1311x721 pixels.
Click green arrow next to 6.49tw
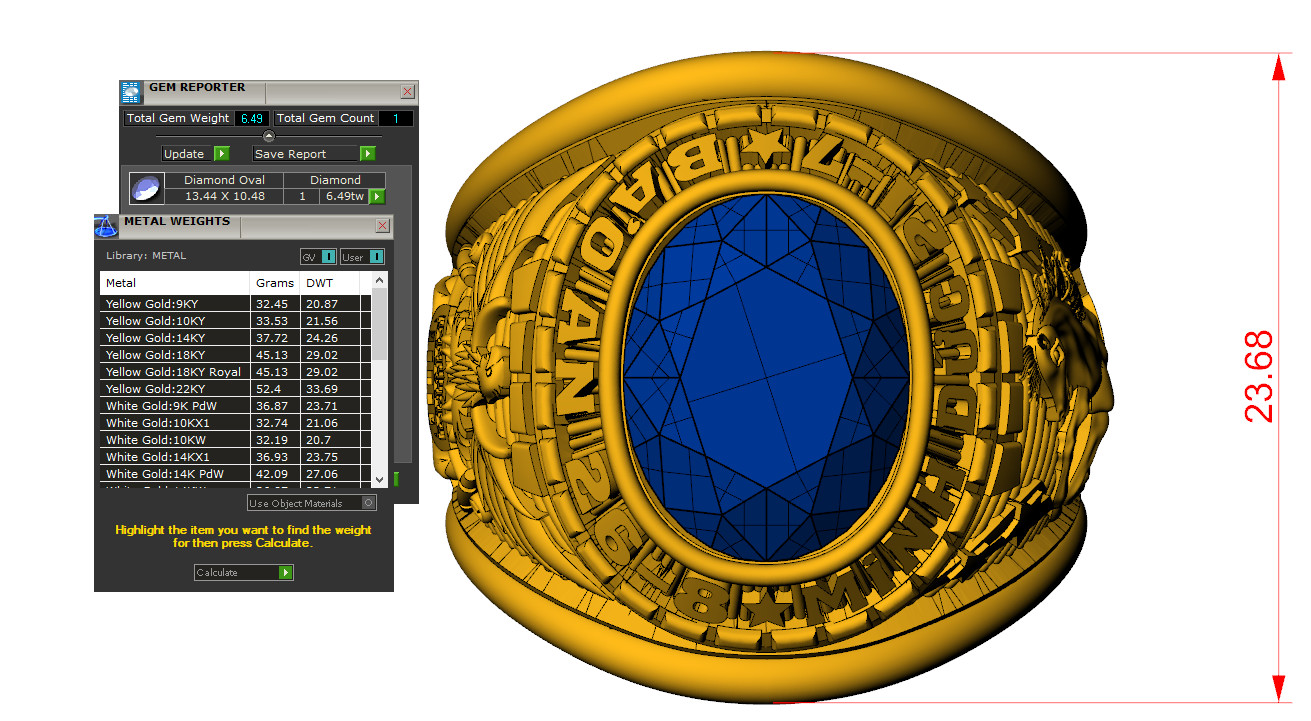click(x=377, y=196)
